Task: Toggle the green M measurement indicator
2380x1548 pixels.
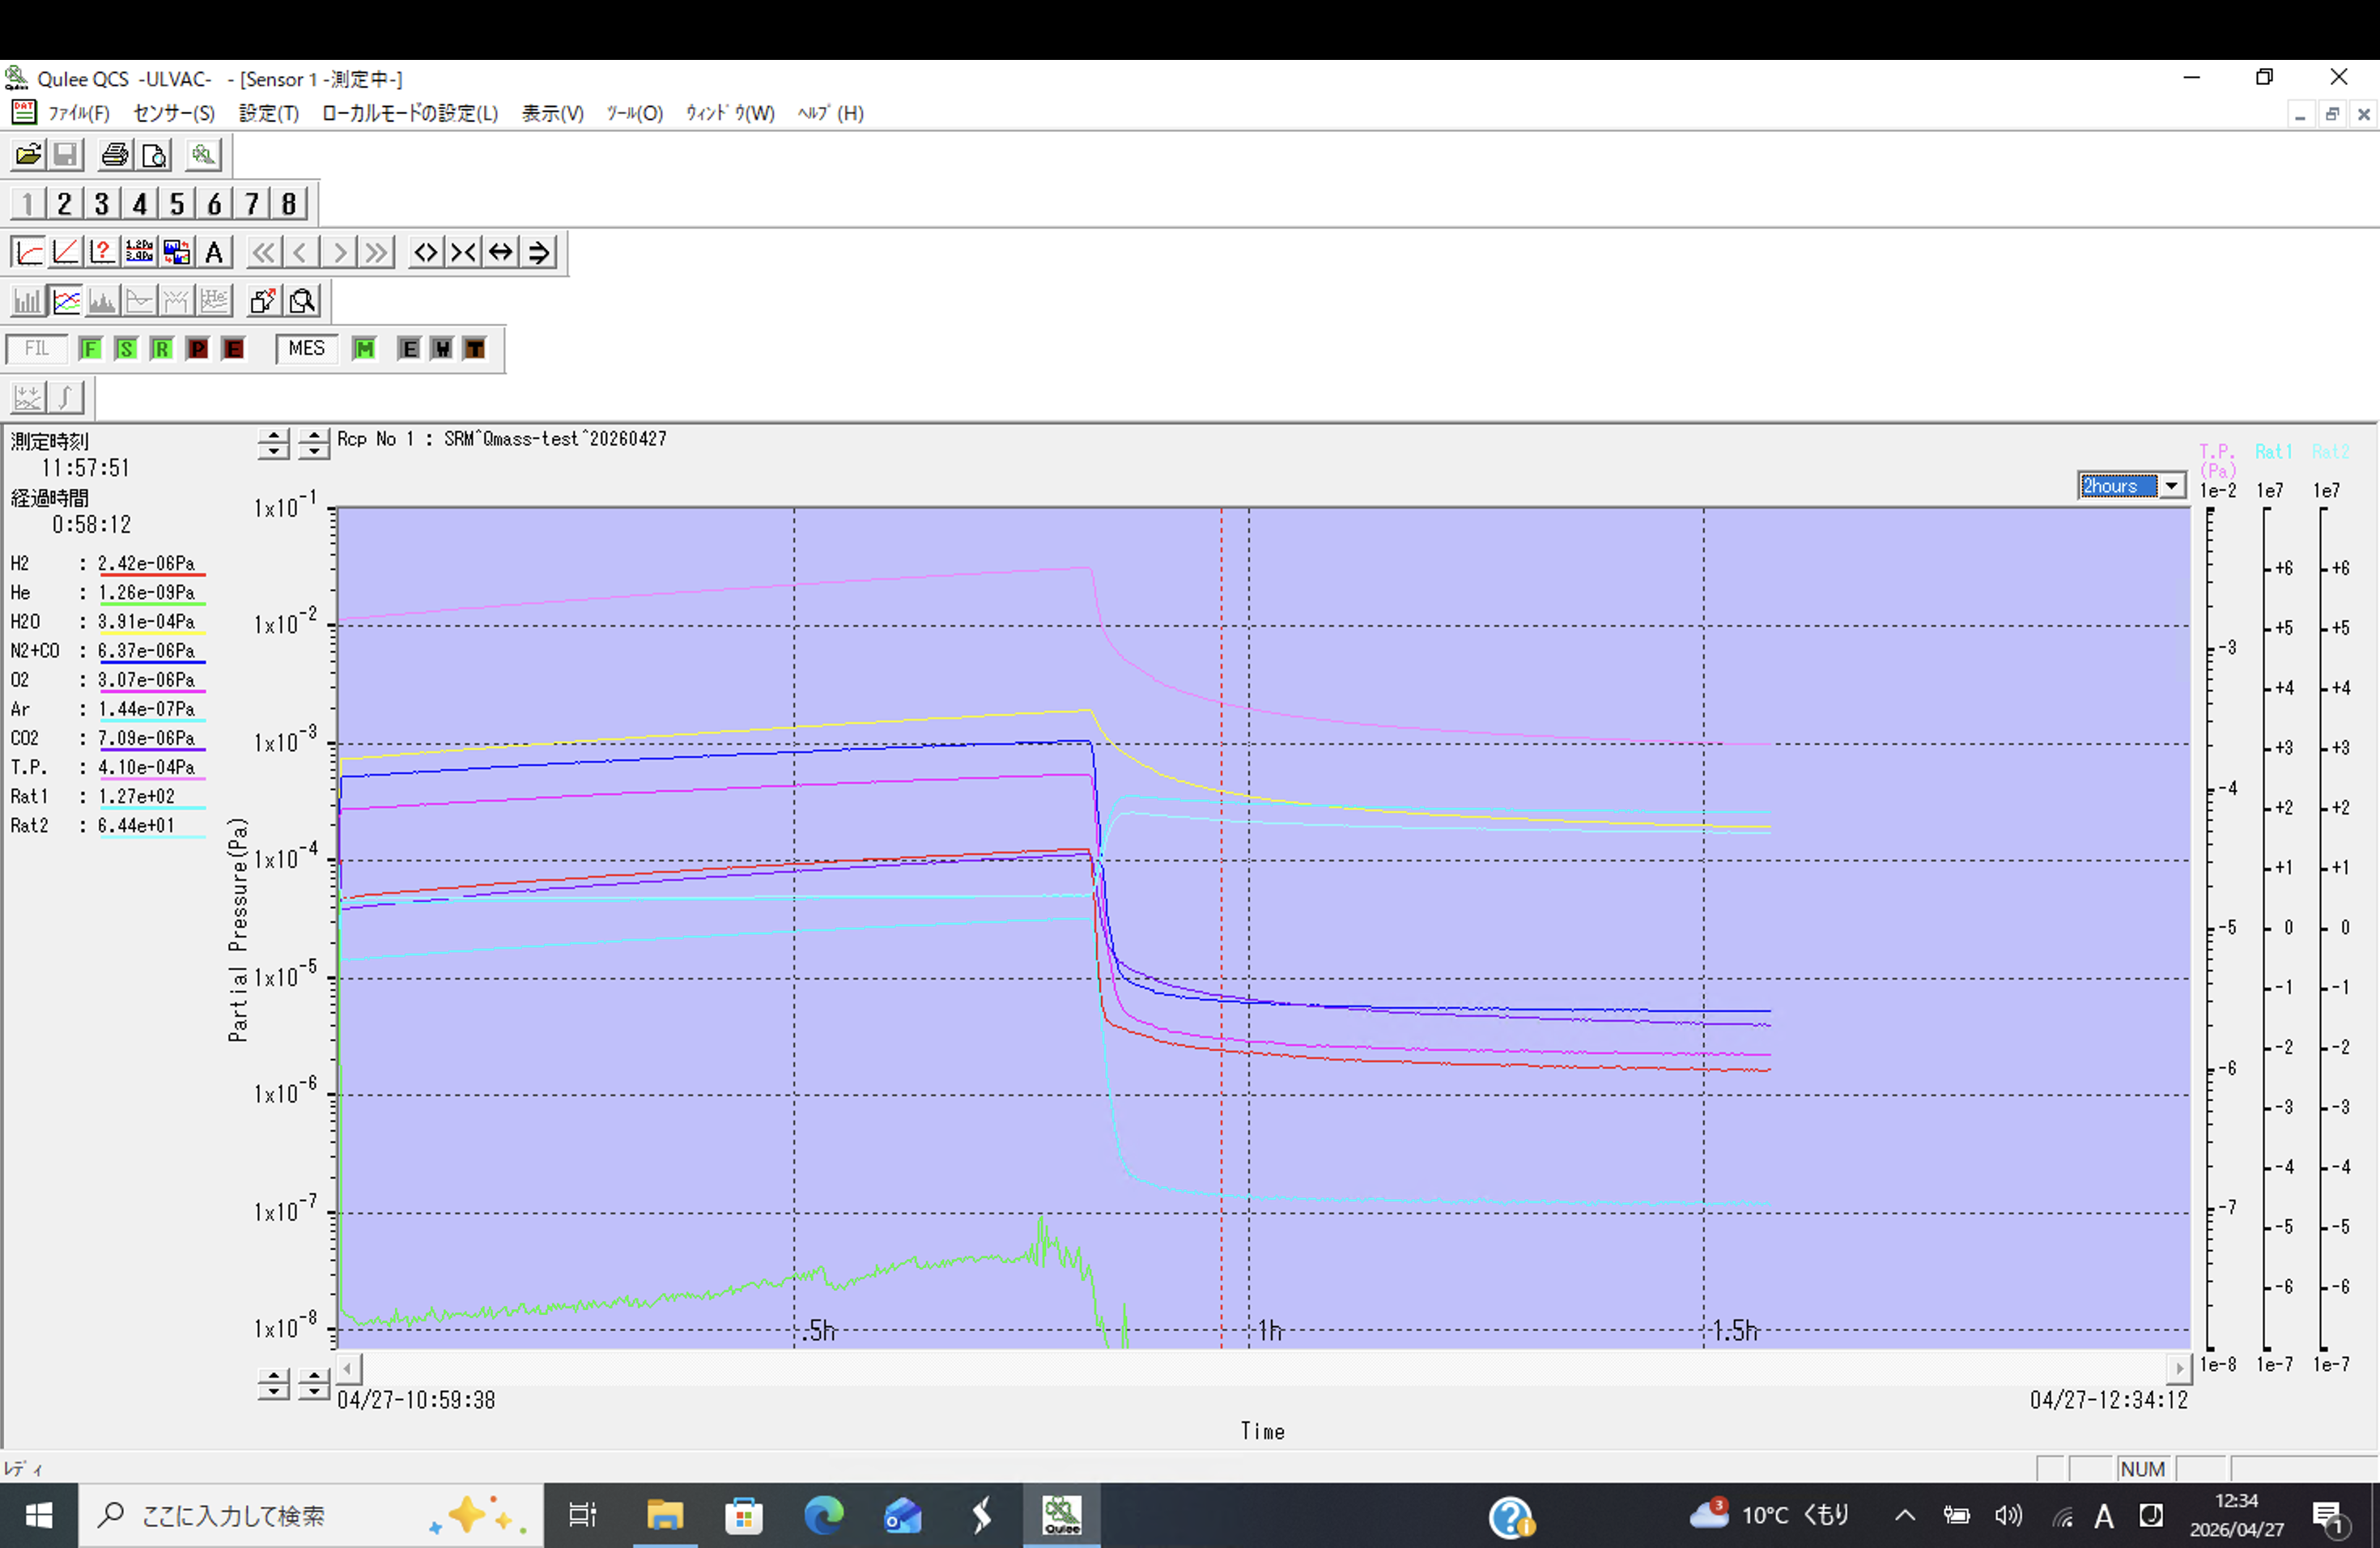Action: [x=364, y=349]
